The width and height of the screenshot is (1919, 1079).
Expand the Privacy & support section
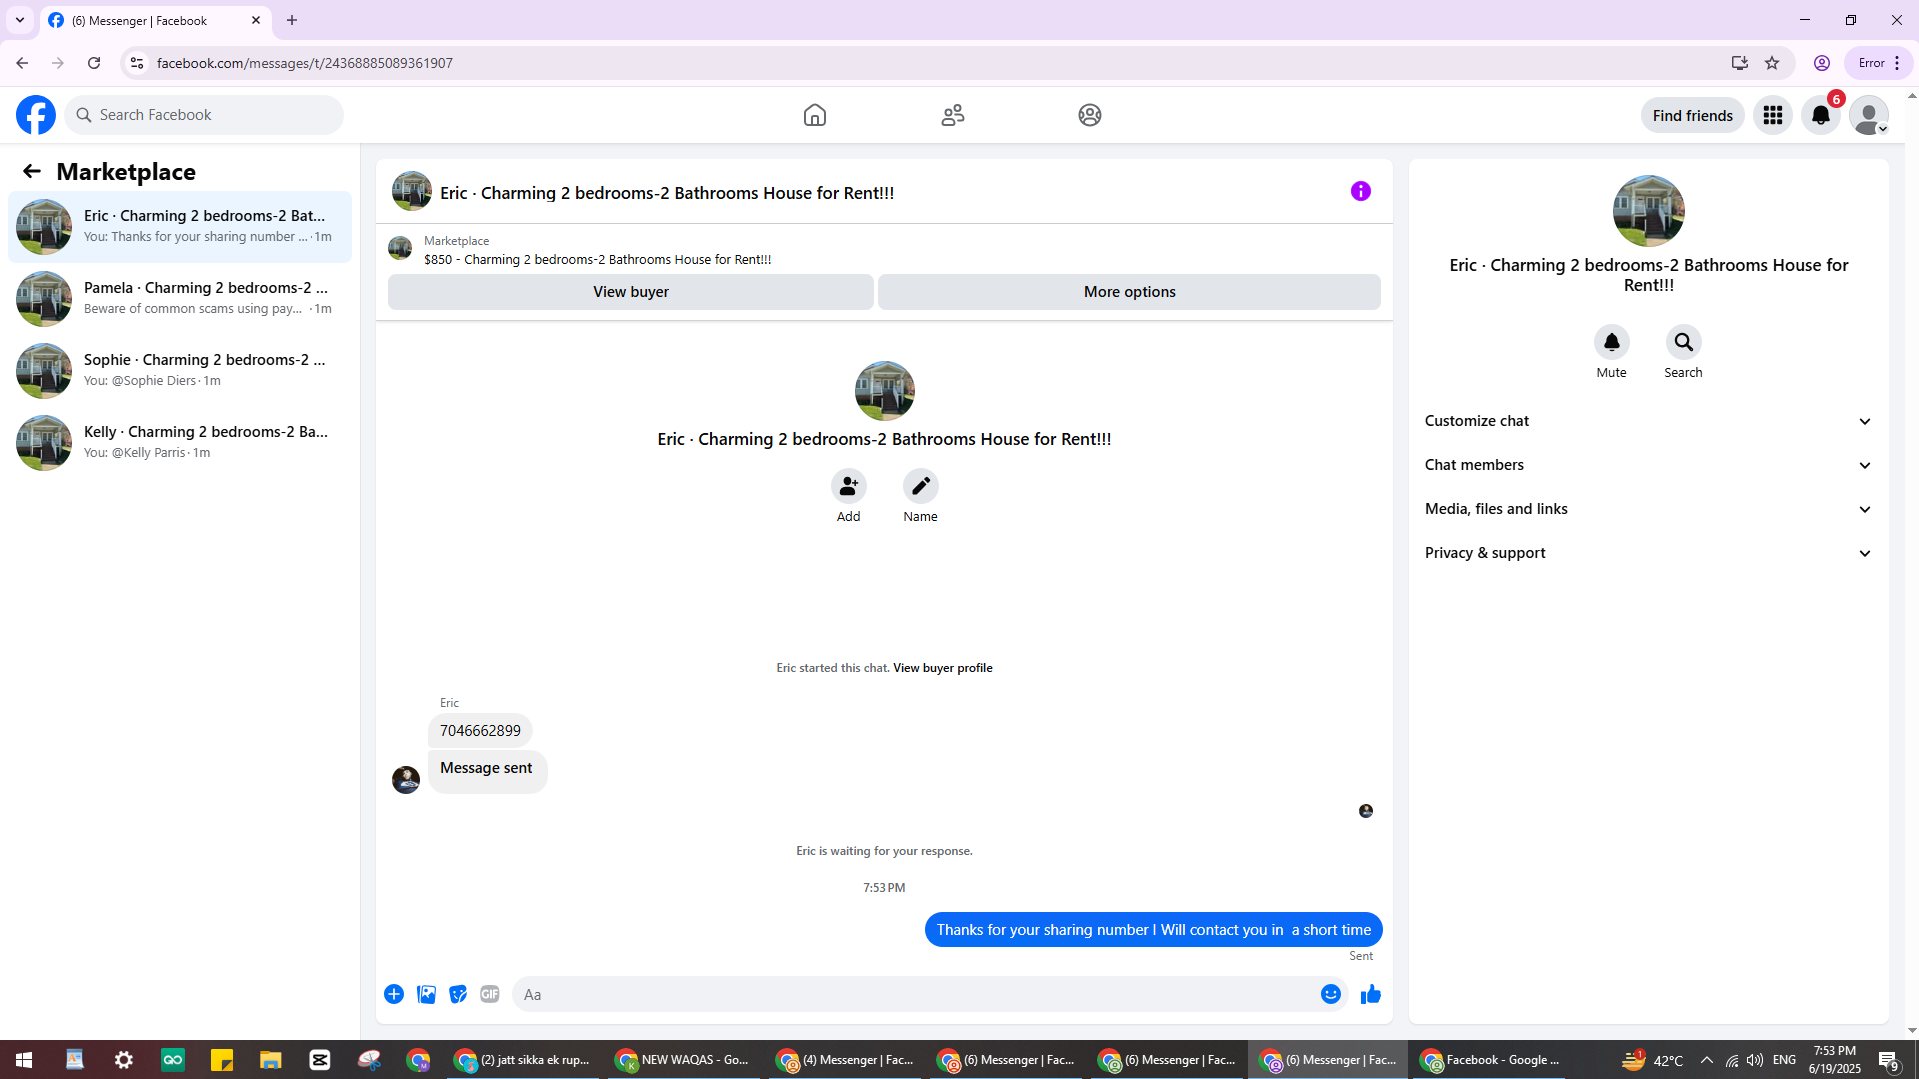point(1649,553)
